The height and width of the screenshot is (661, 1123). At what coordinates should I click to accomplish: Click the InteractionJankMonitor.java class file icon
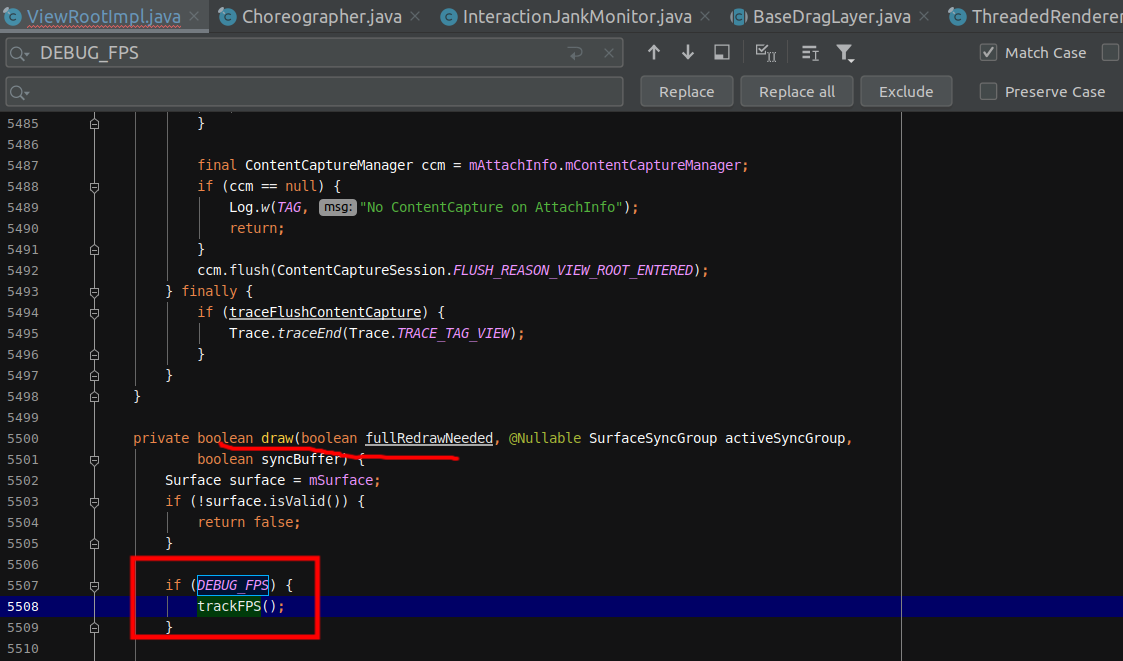448,16
